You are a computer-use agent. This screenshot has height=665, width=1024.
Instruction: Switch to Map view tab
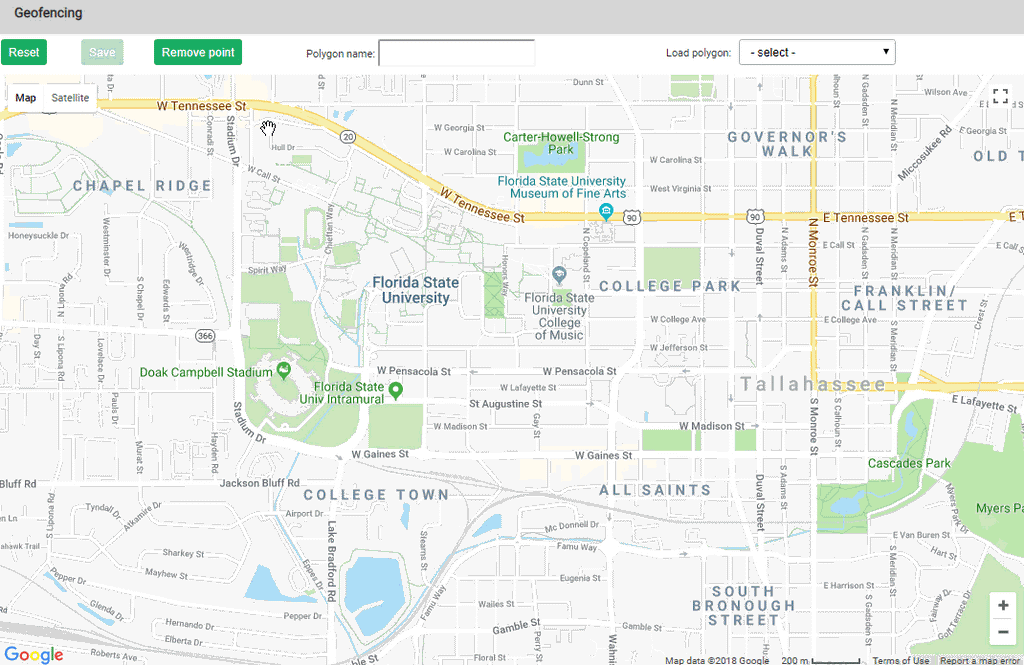click(25, 98)
